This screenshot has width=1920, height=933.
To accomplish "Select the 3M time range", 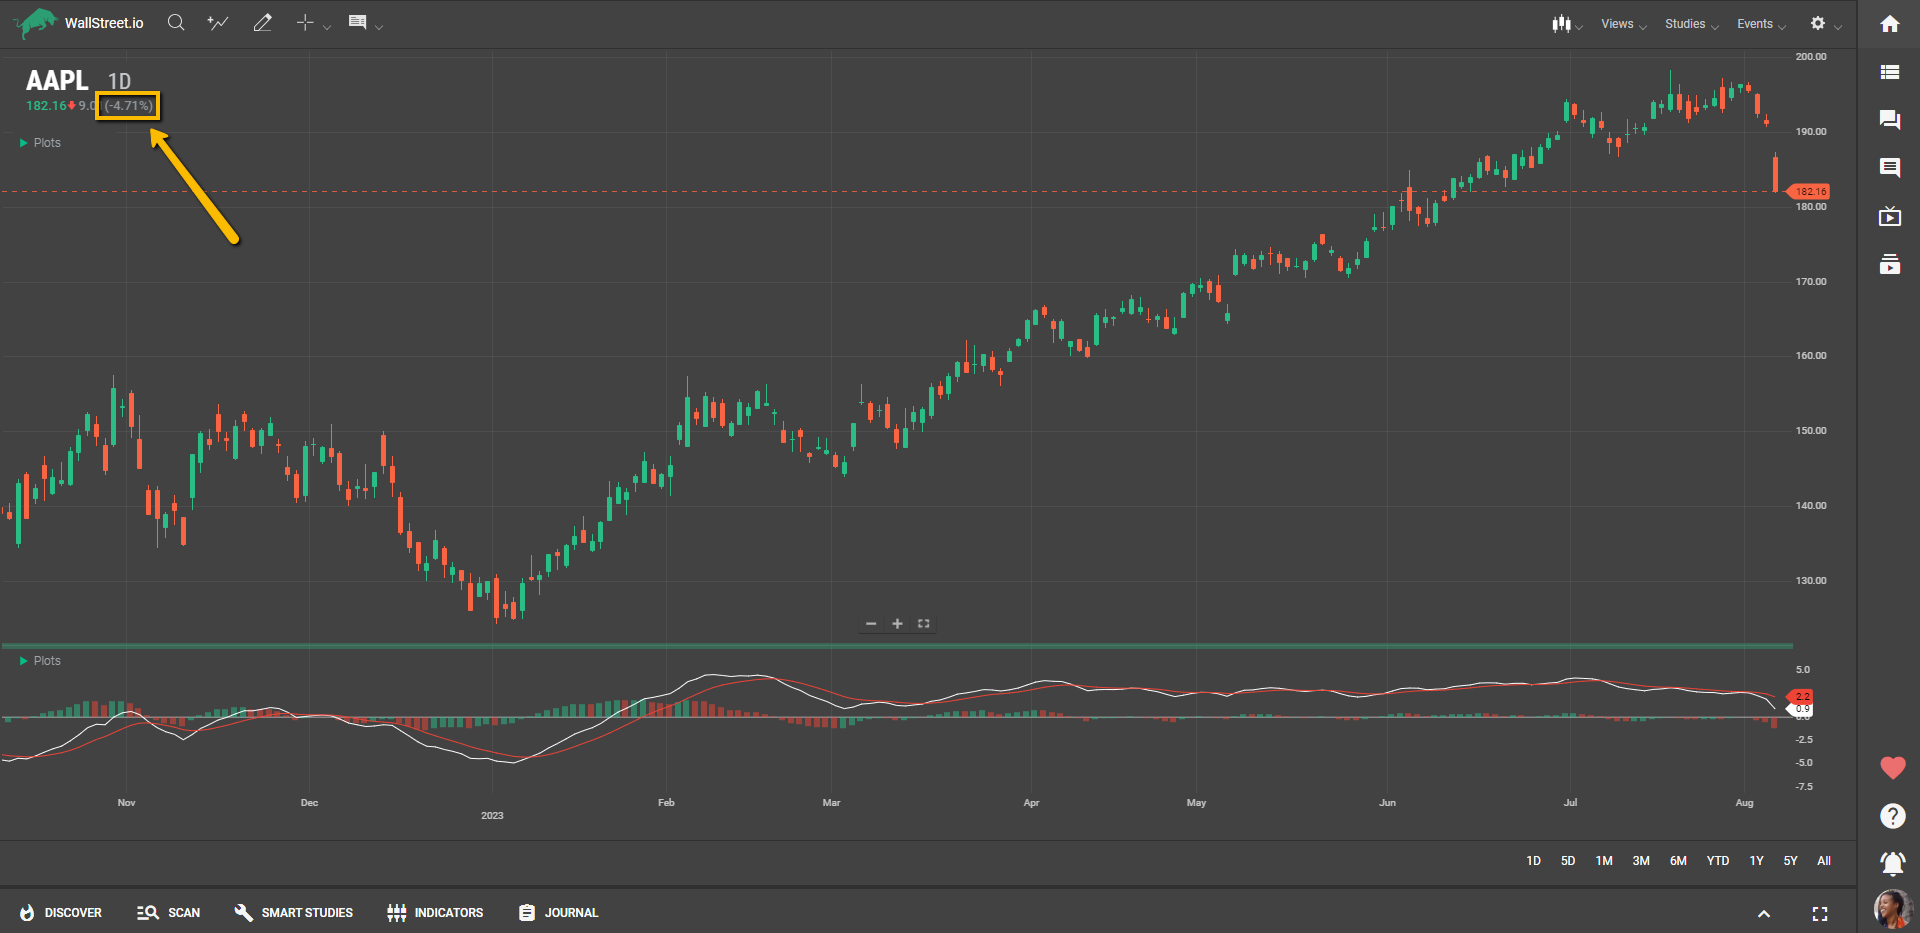I will pyautogui.click(x=1641, y=861).
